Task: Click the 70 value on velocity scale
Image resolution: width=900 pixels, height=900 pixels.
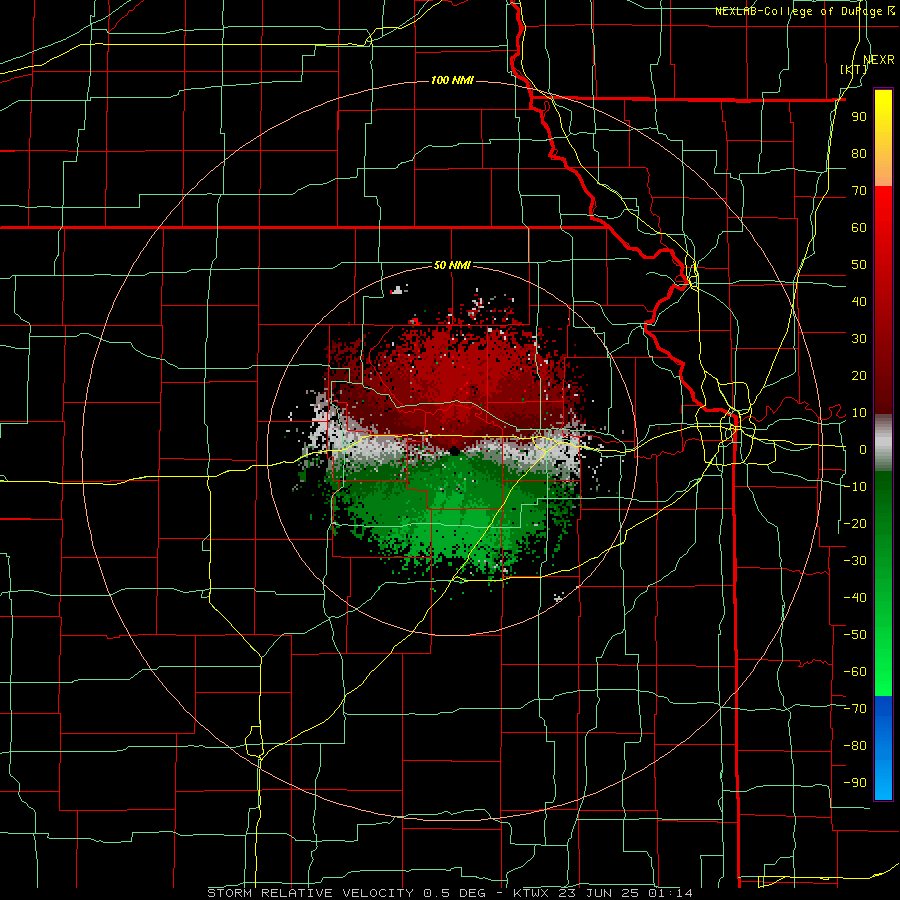Action: 859,191
